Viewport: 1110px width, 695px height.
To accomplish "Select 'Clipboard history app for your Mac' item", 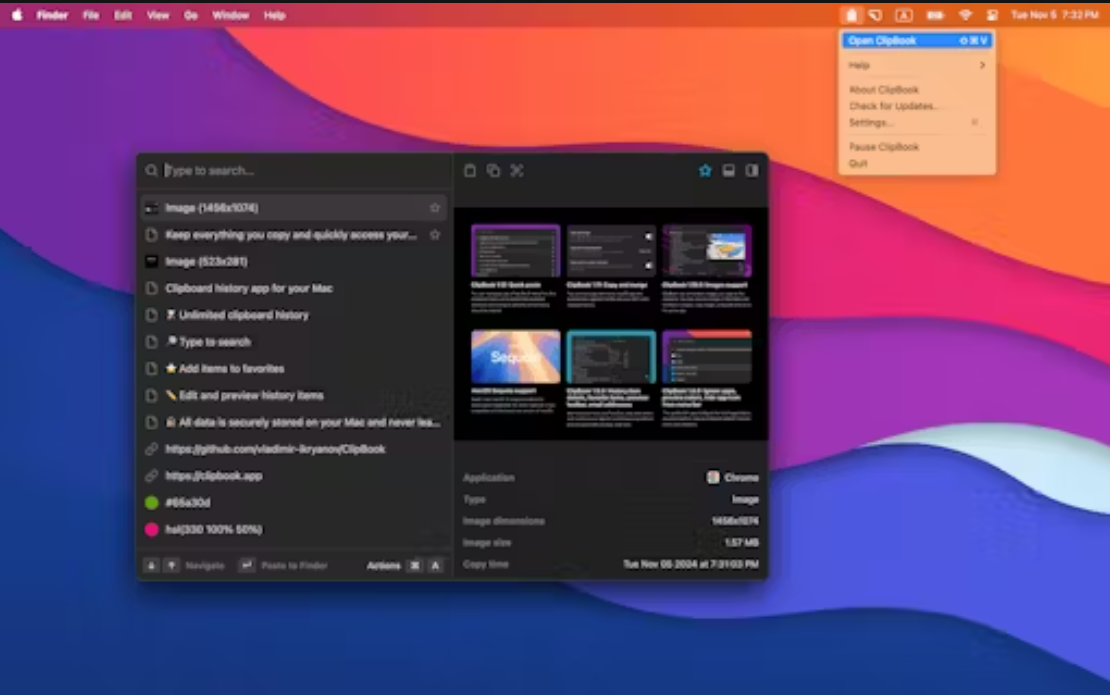I will point(293,289).
